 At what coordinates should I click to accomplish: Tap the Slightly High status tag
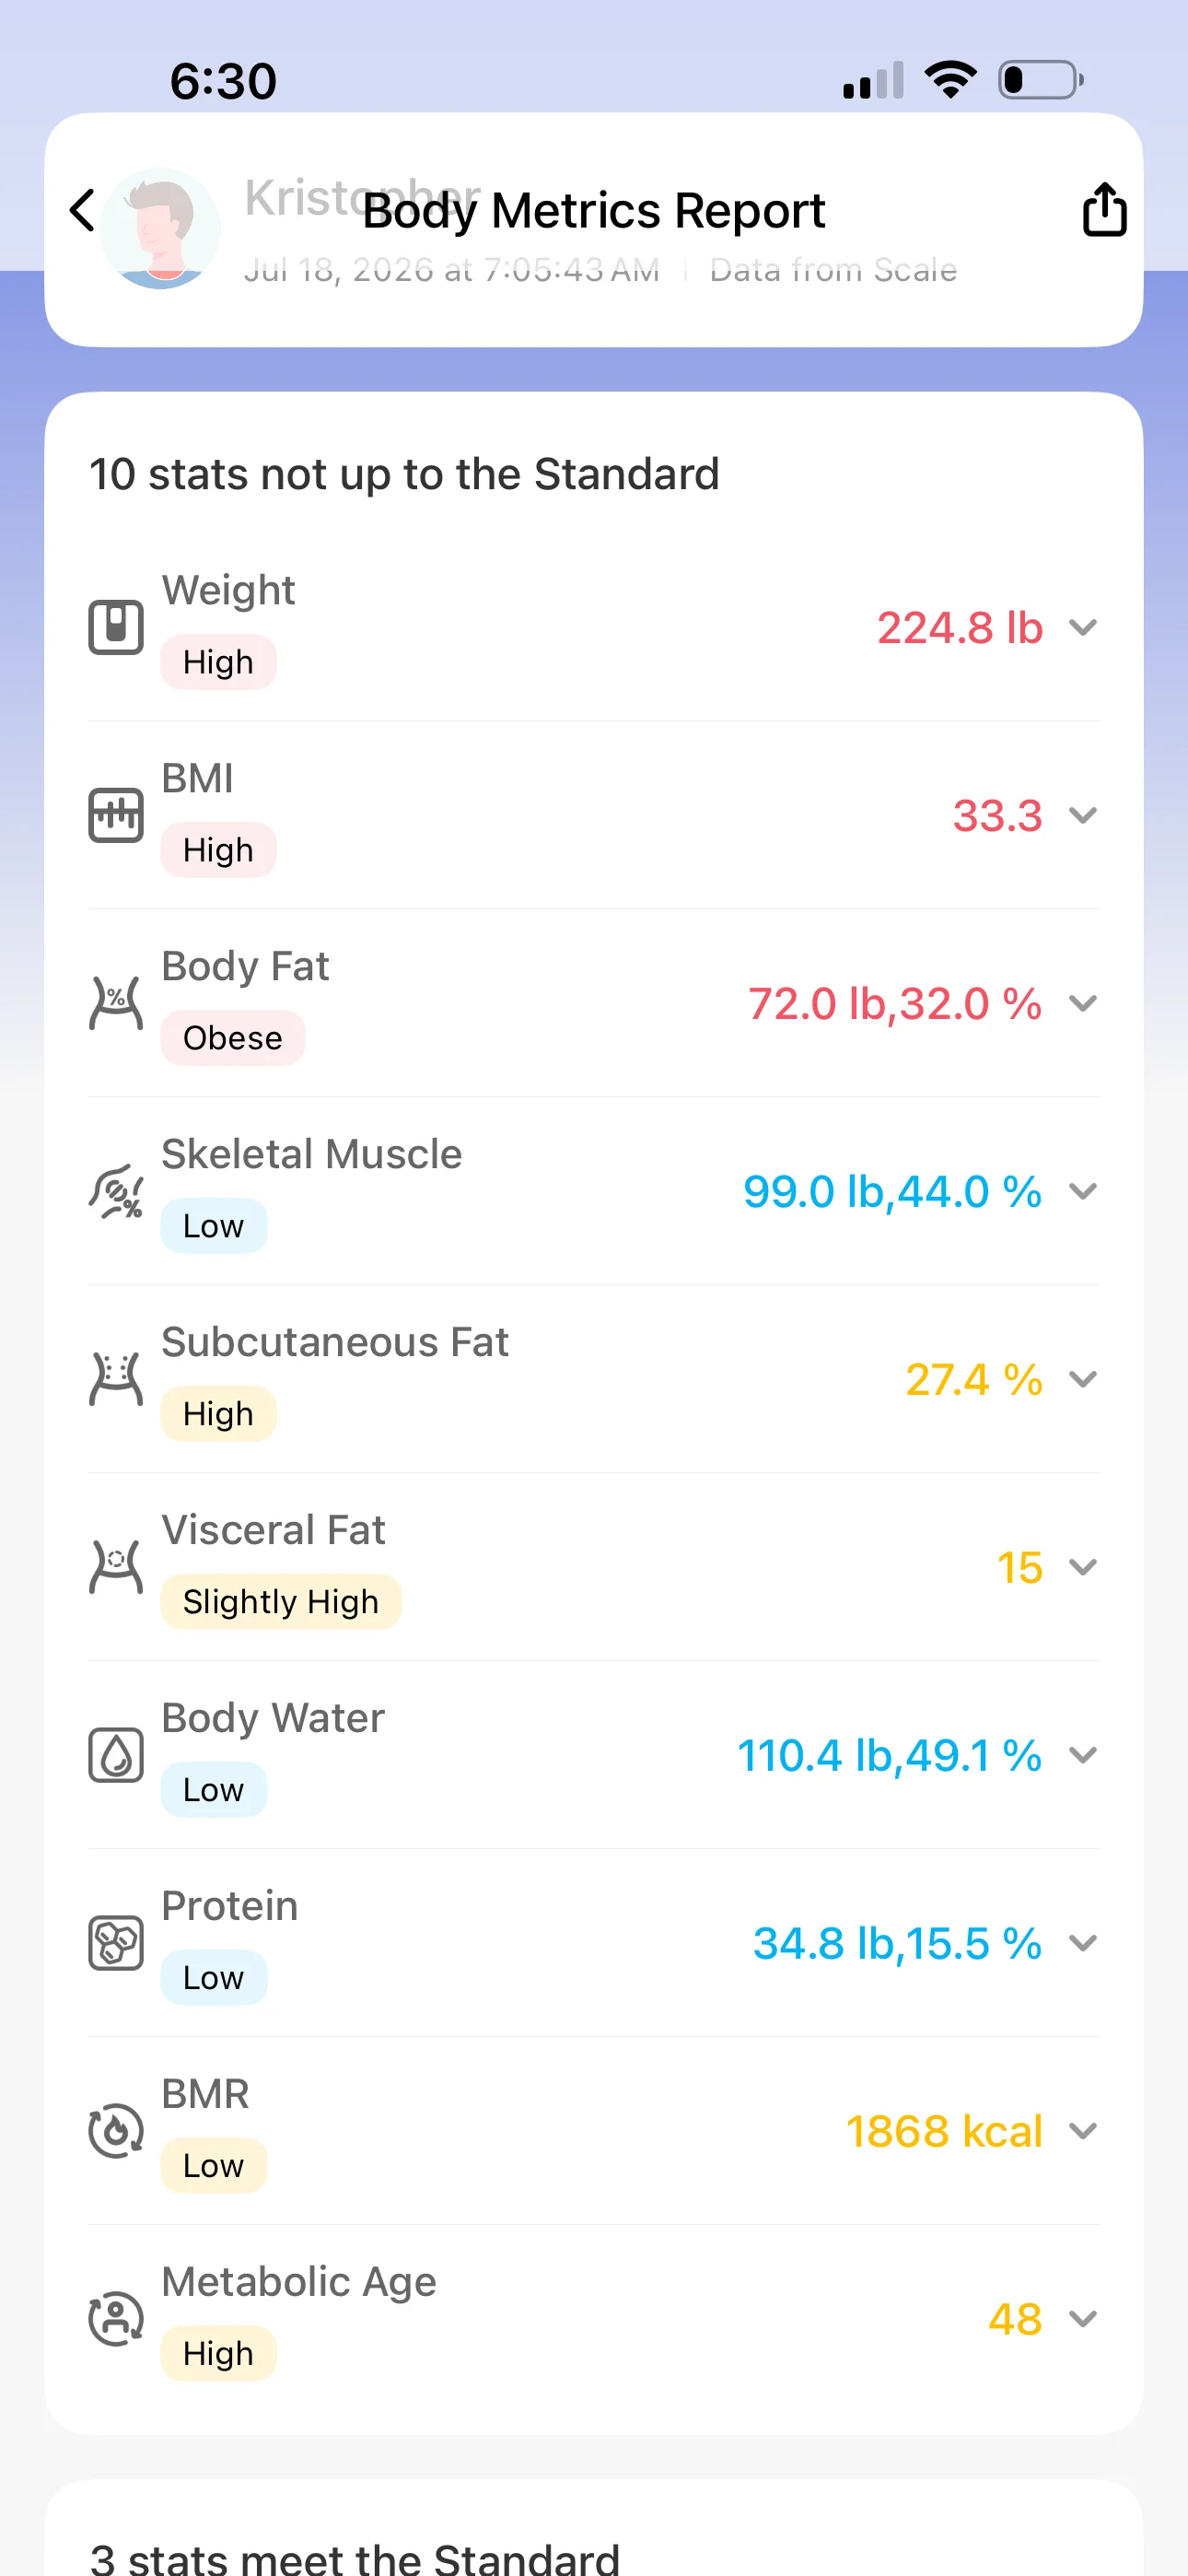281,1602
